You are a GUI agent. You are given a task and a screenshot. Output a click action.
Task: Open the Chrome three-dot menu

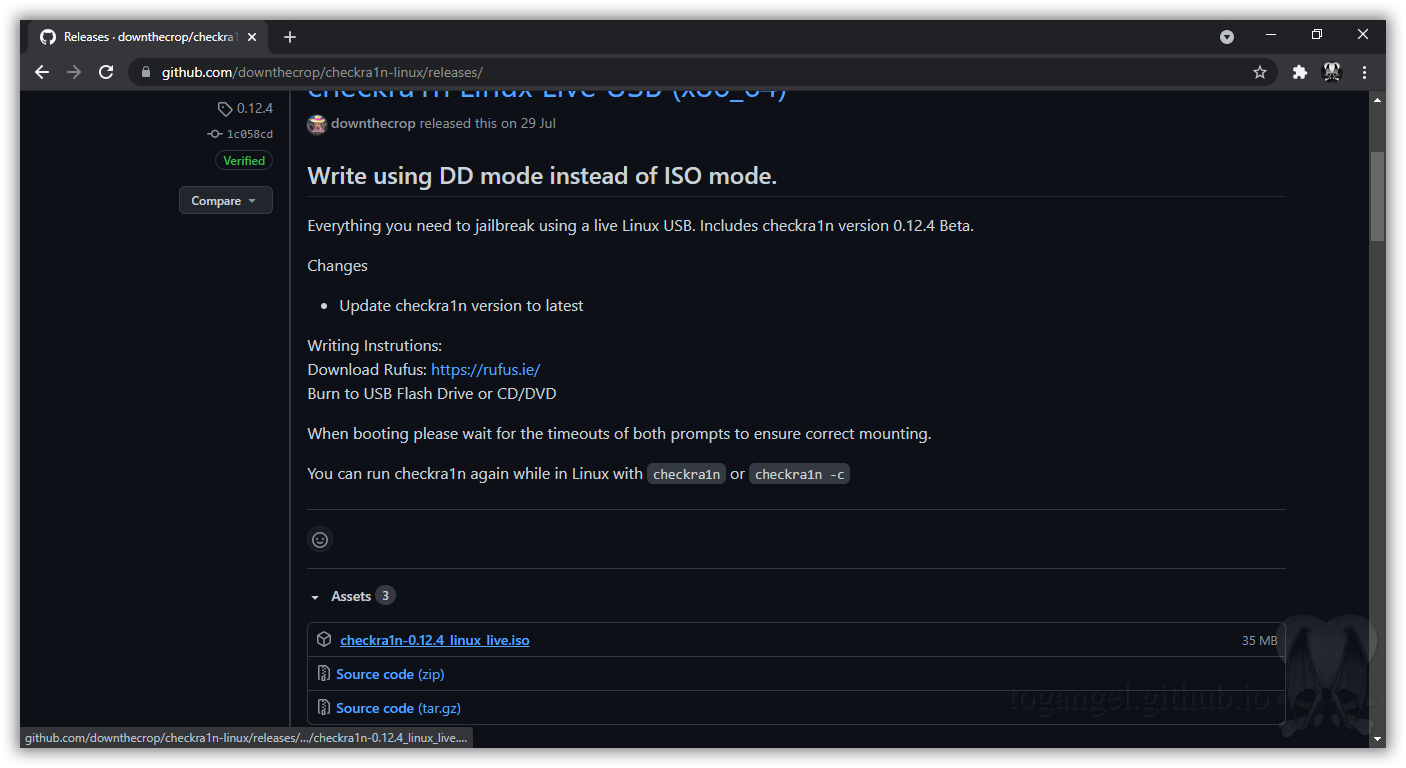(x=1364, y=72)
